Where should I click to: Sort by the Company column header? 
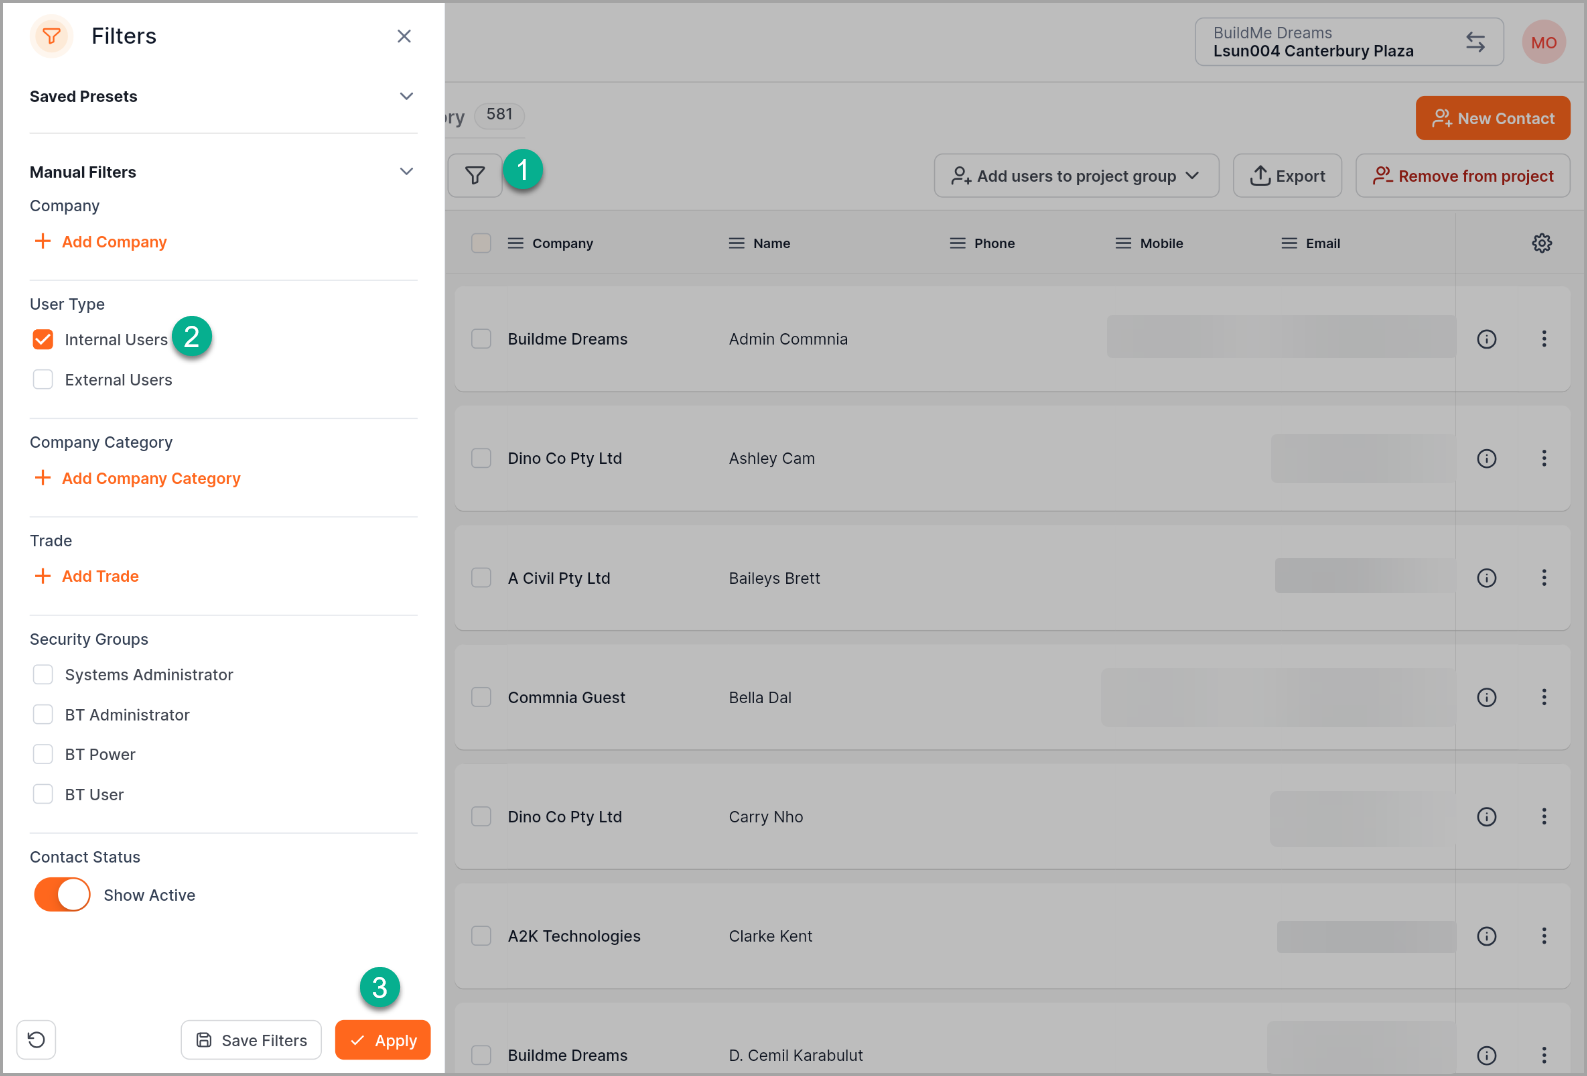coord(562,243)
